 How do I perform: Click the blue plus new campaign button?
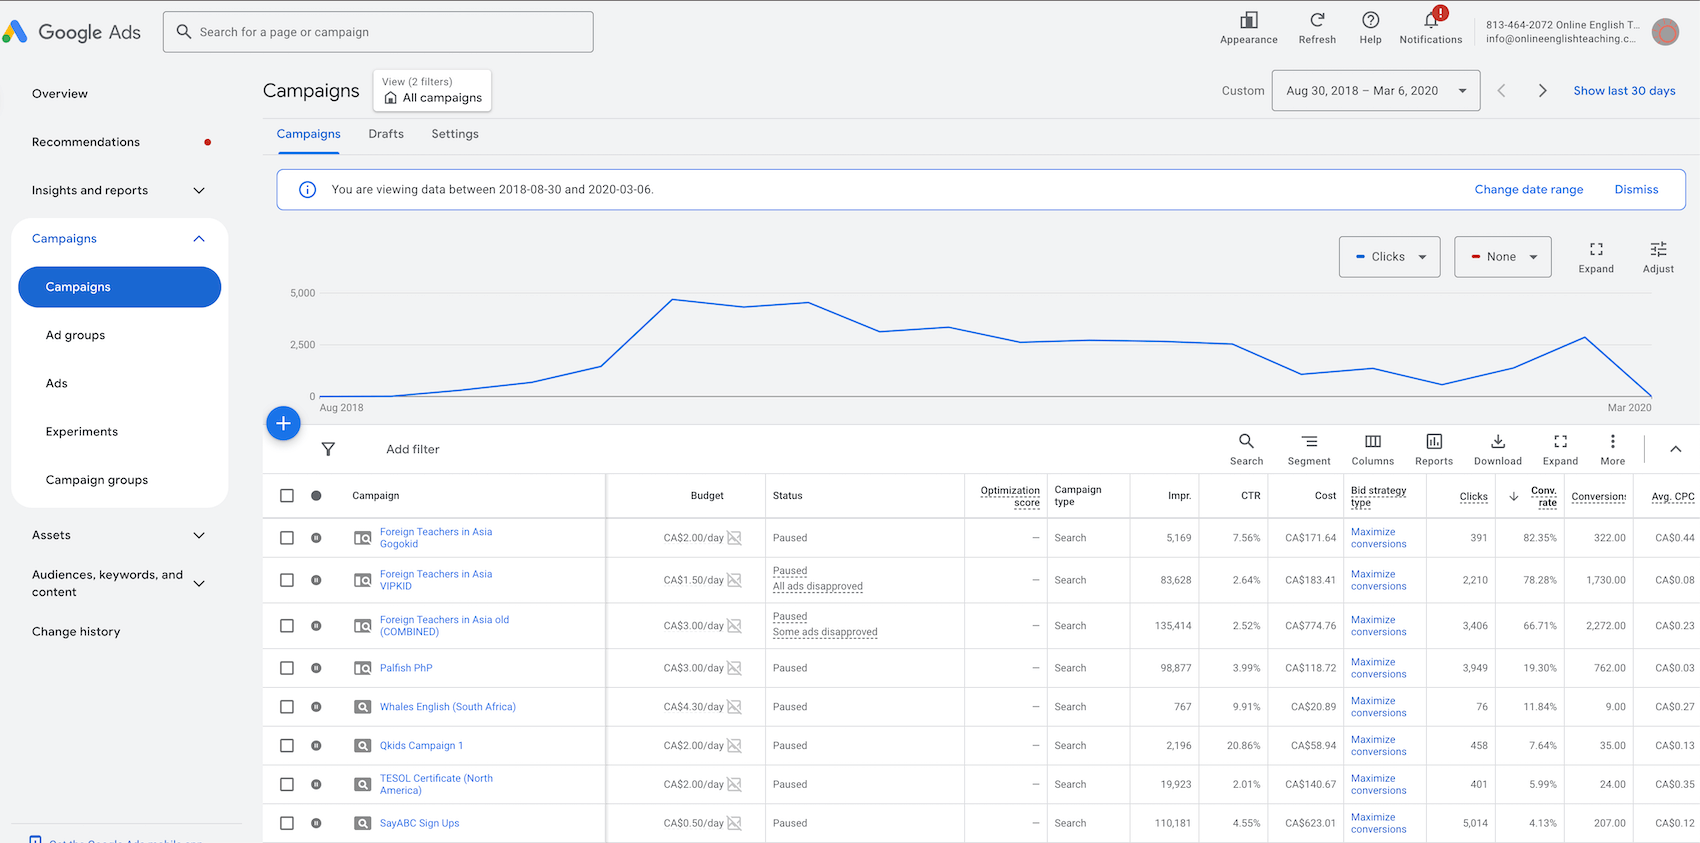[284, 423]
